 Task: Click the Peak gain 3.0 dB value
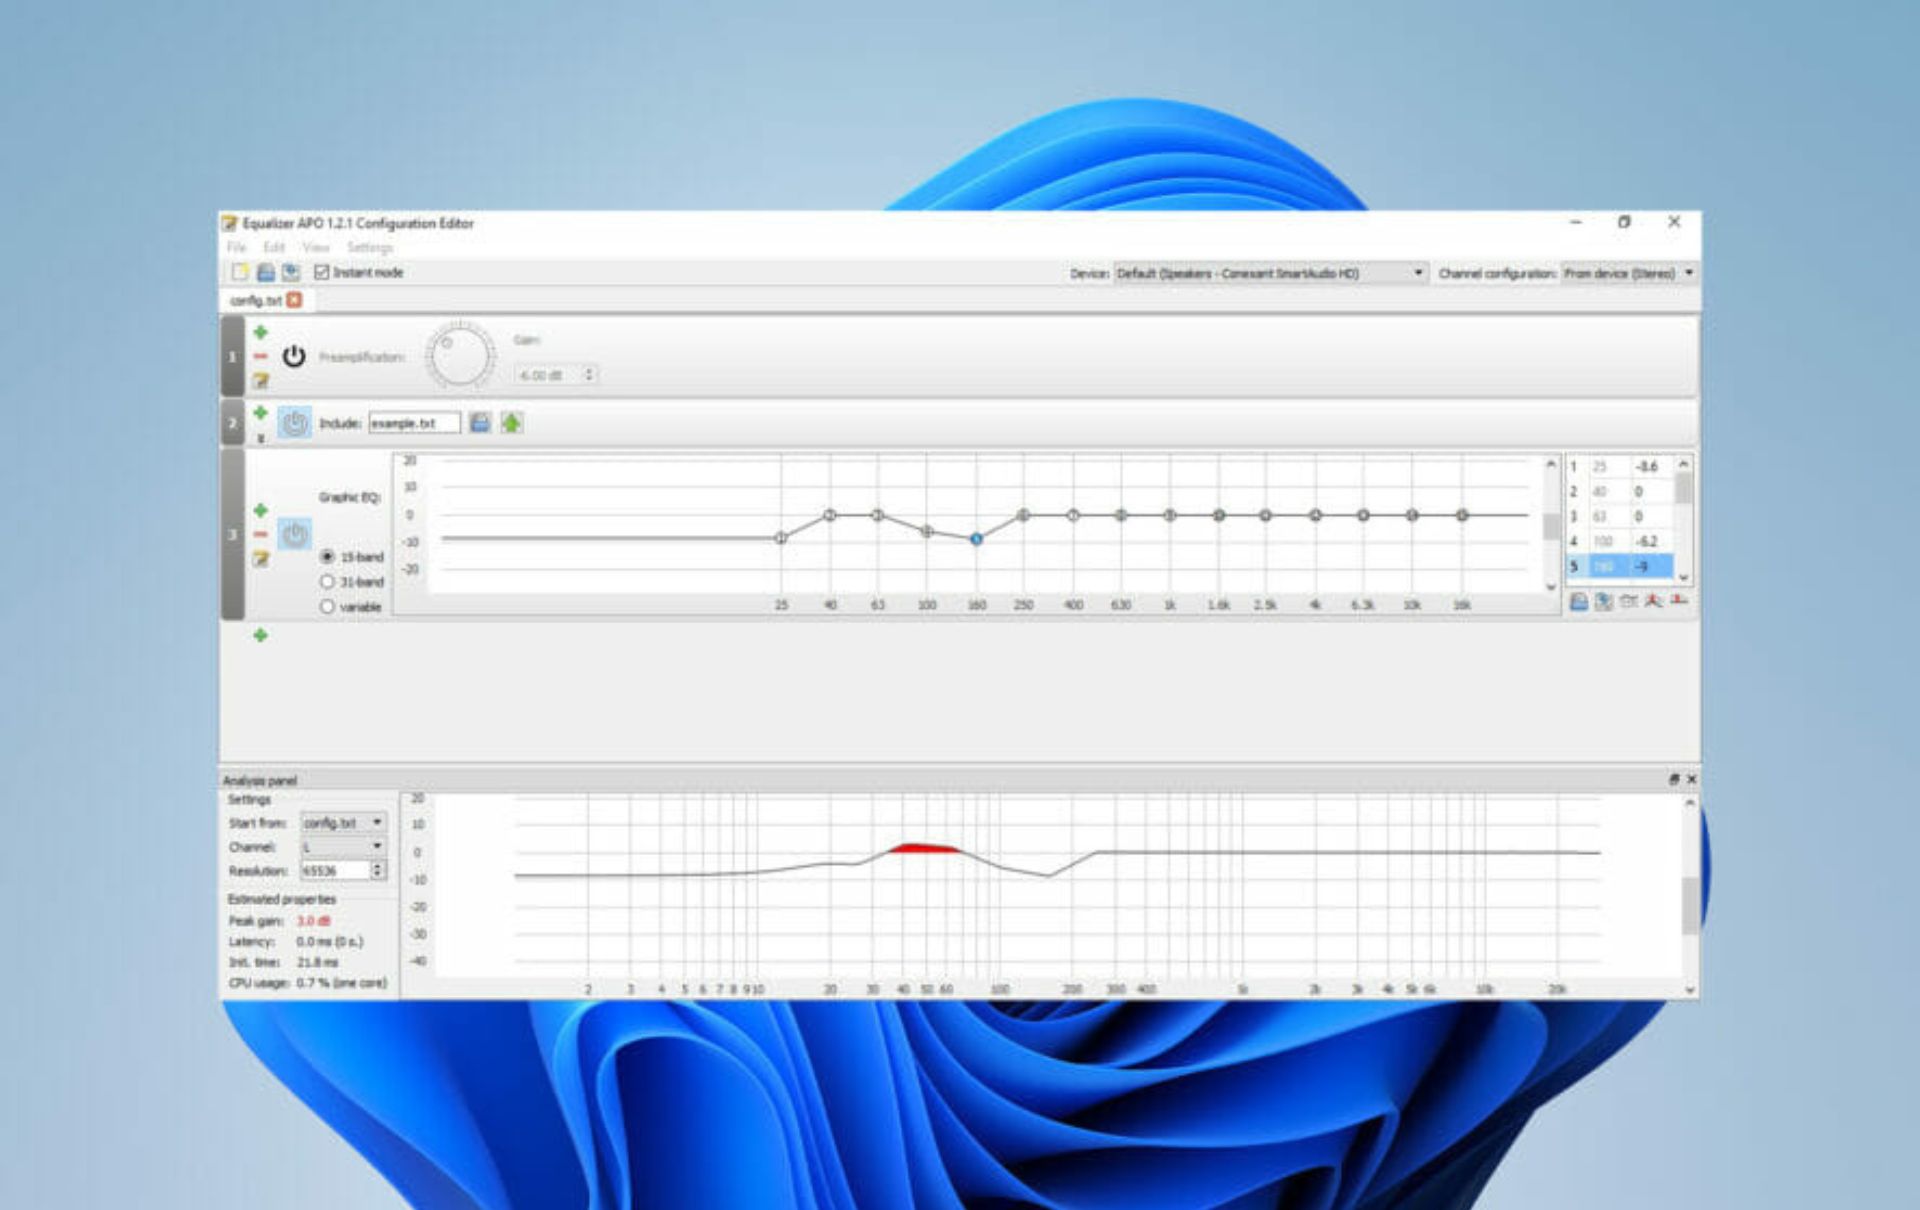[313, 921]
